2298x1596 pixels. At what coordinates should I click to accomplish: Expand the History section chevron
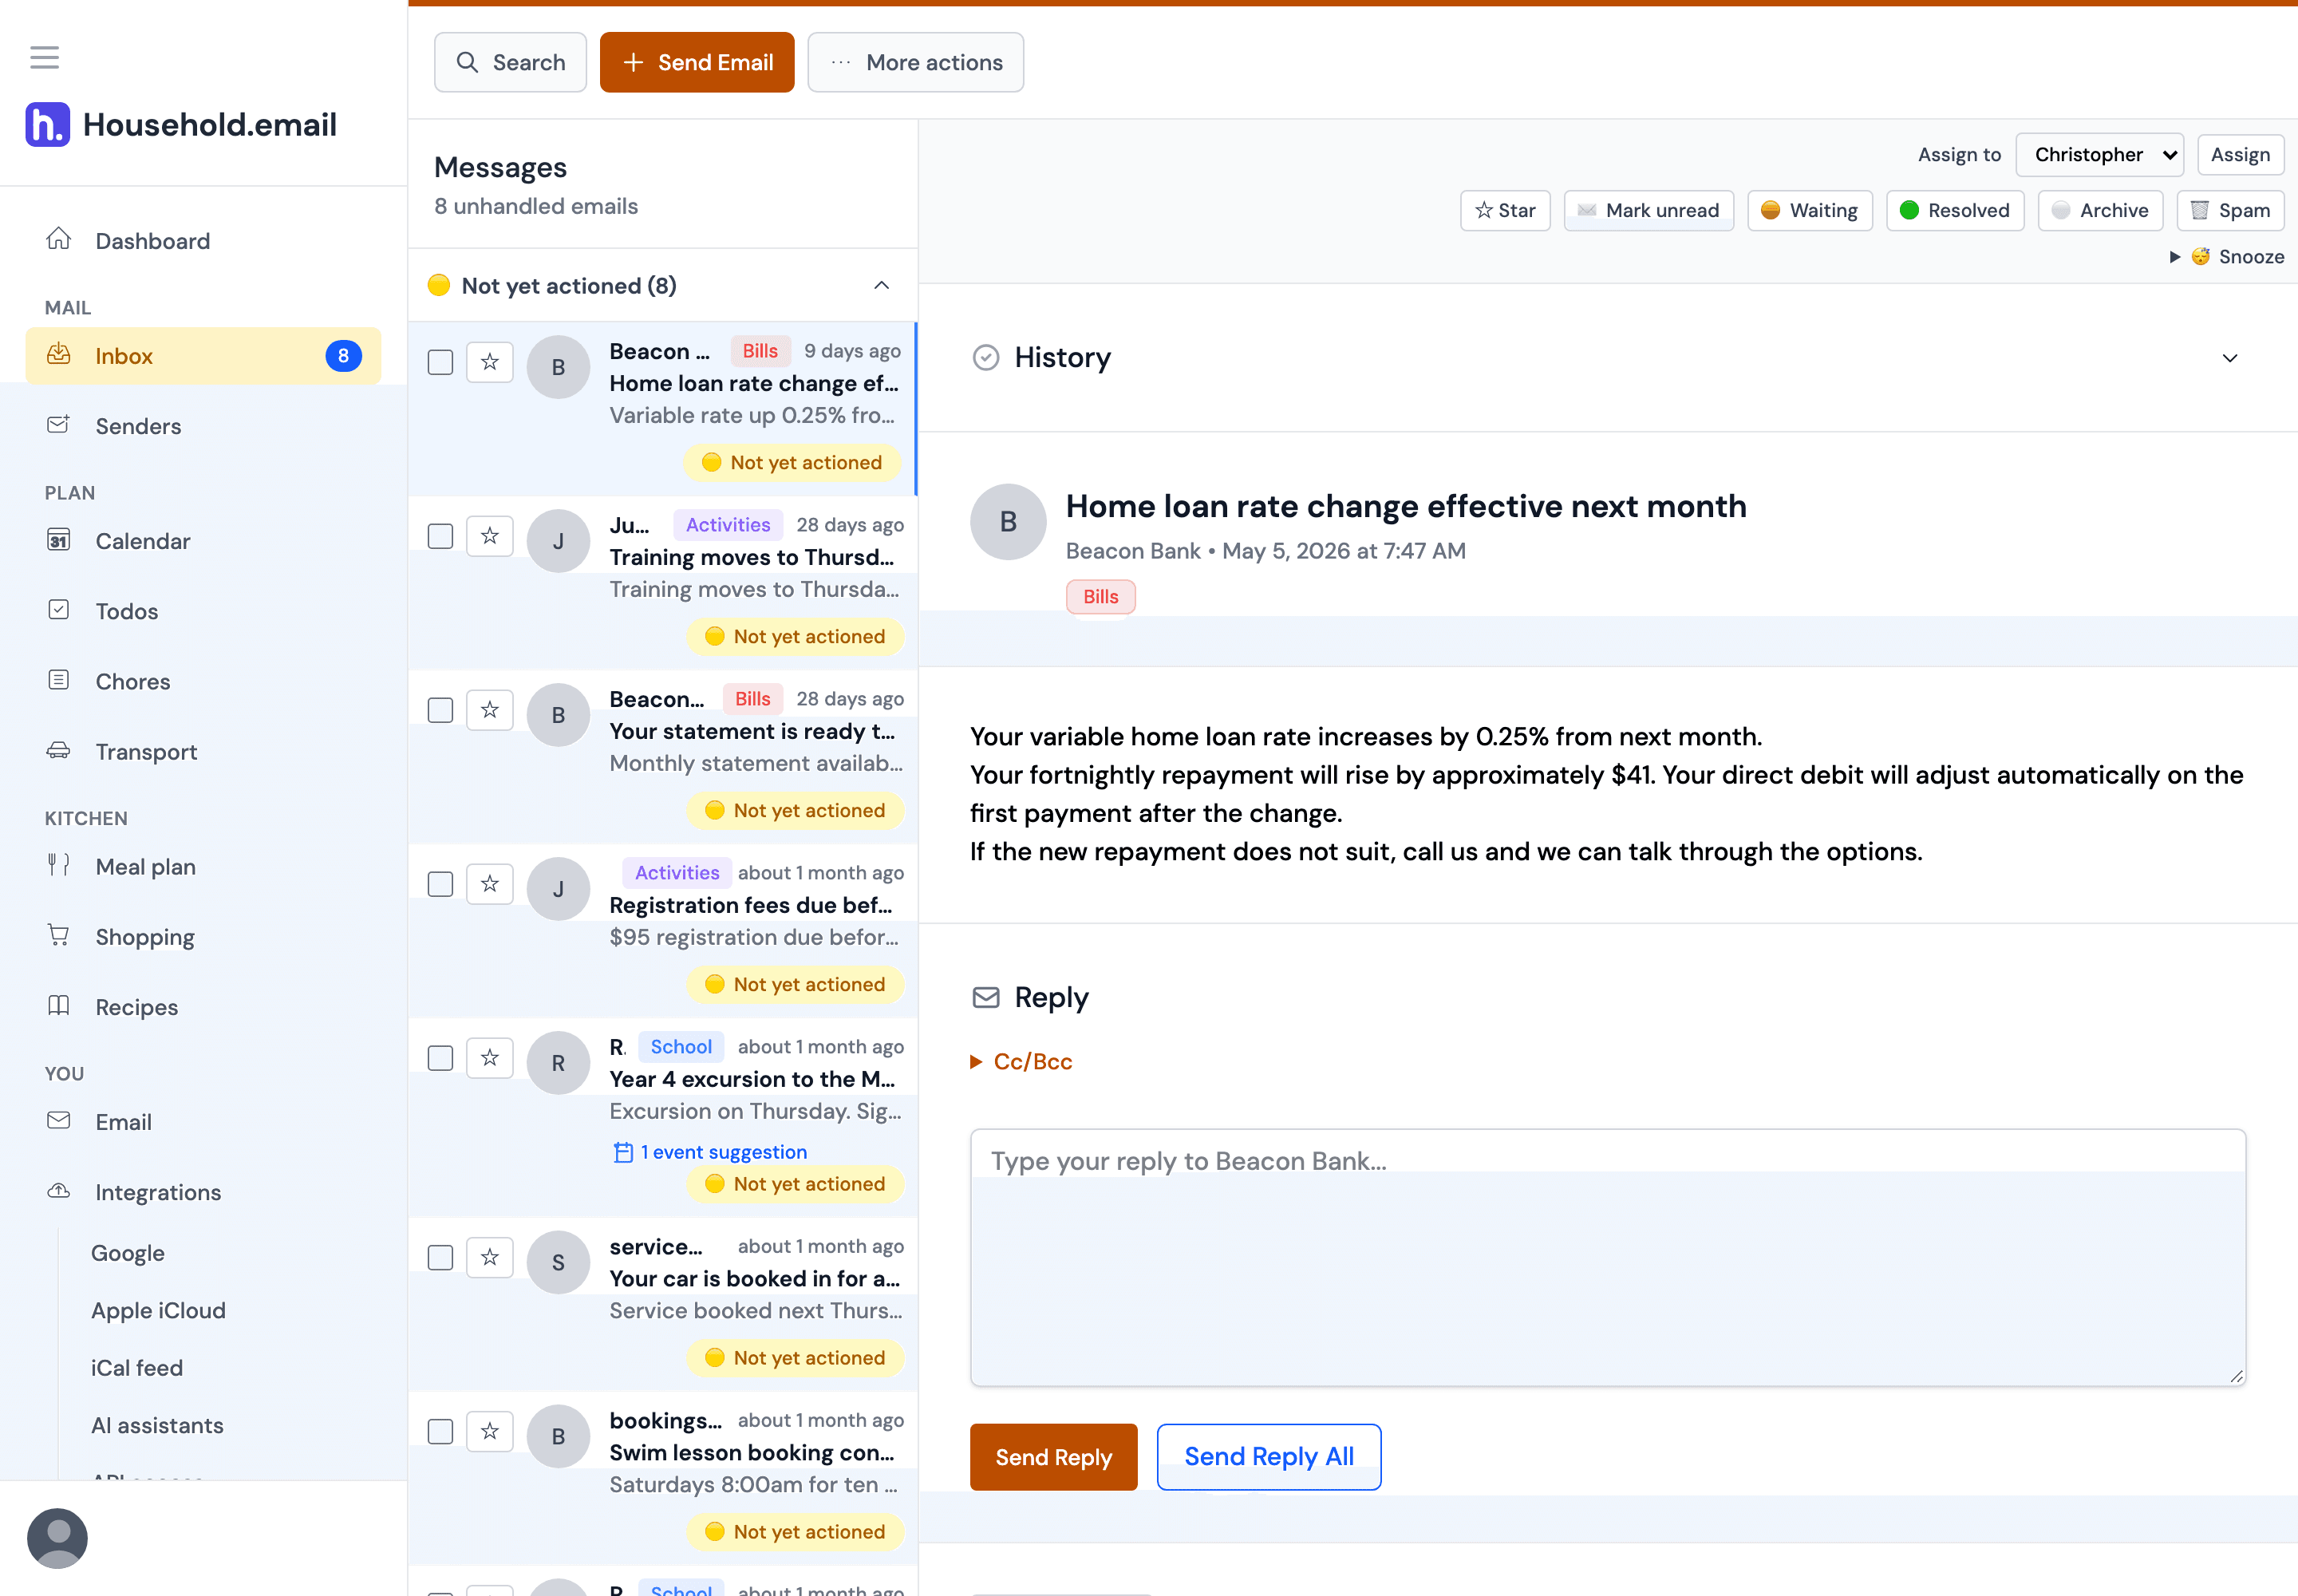[x=2229, y=358]
